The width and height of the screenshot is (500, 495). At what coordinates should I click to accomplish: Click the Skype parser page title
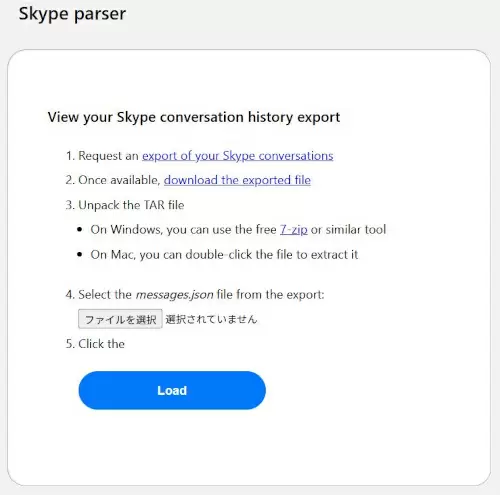[72, 14]
